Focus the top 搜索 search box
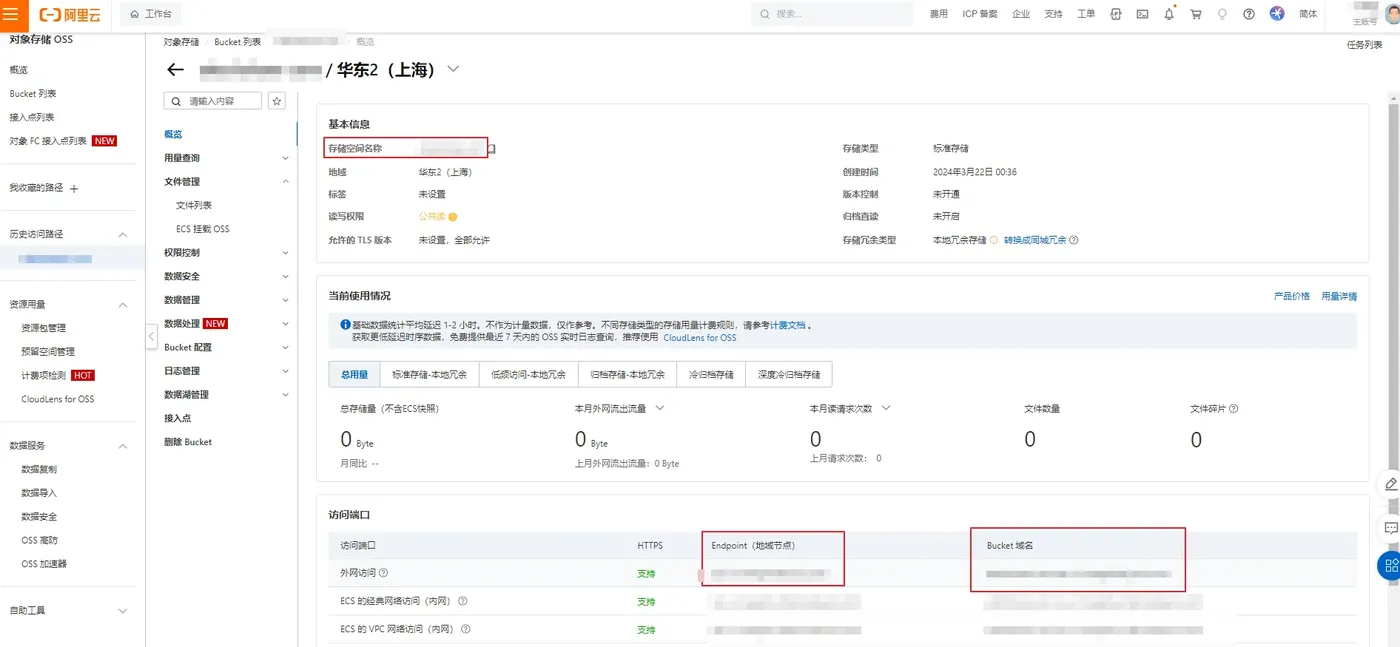Screen dimensions: 1400x647 pos(832,14)
